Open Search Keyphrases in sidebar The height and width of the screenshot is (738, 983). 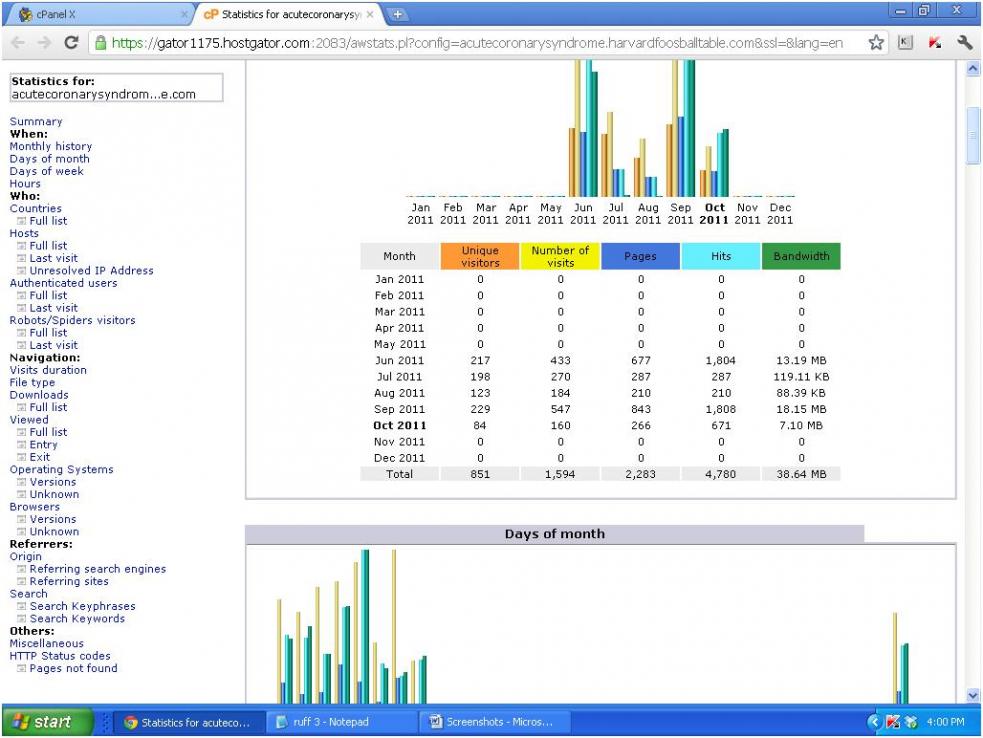coord(82,606)
